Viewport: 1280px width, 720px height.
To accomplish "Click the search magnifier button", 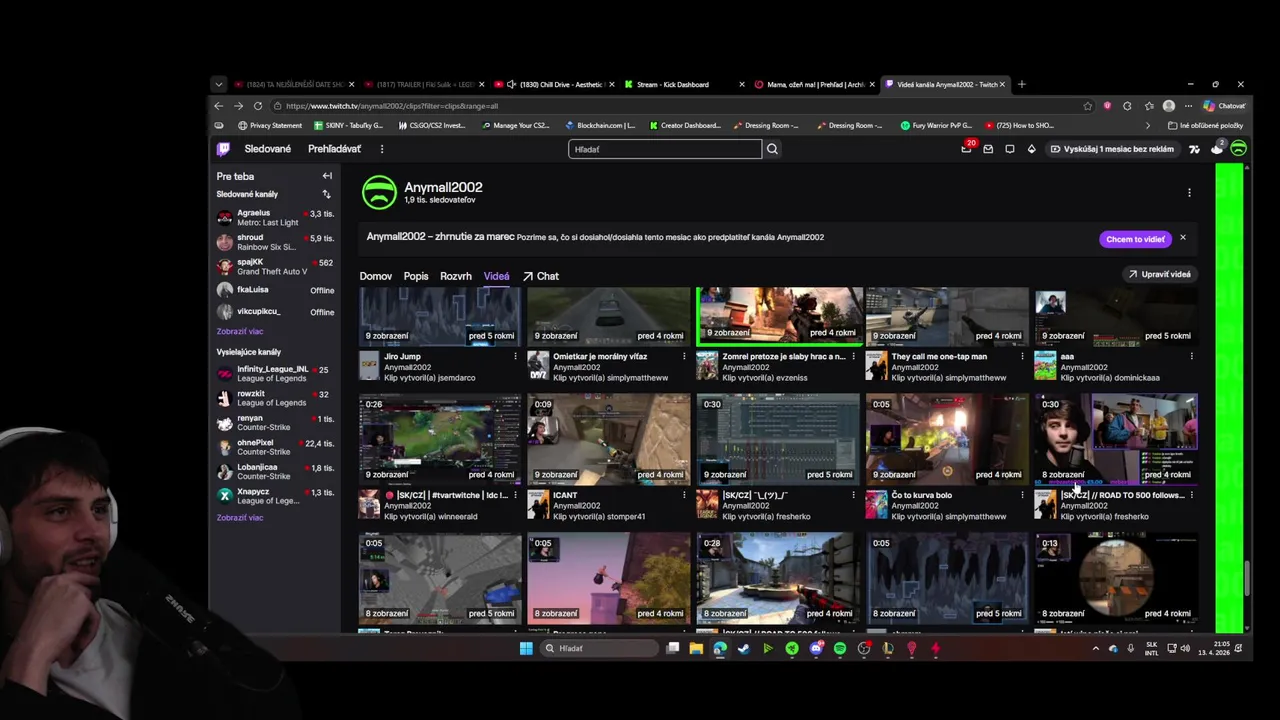I will 772,149.
